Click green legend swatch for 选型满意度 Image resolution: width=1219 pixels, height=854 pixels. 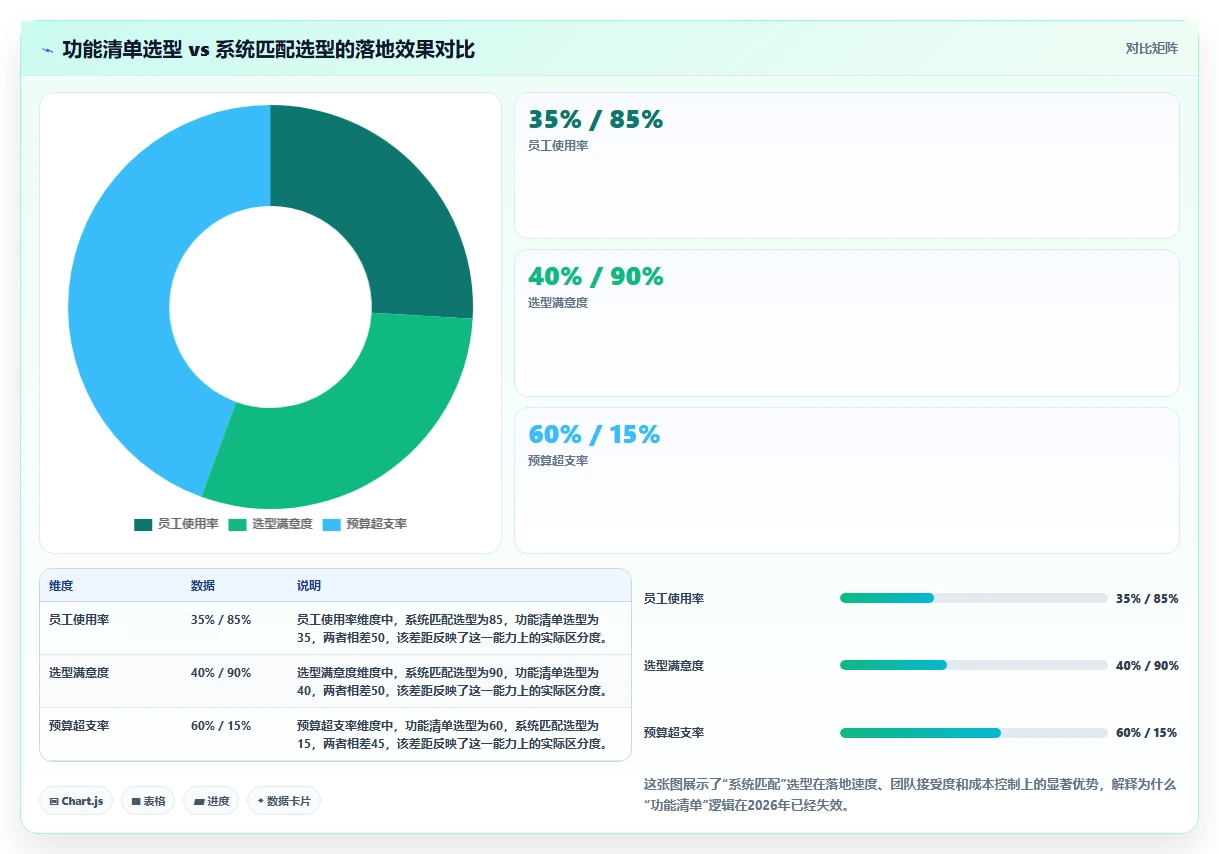[x=237, y=524]
